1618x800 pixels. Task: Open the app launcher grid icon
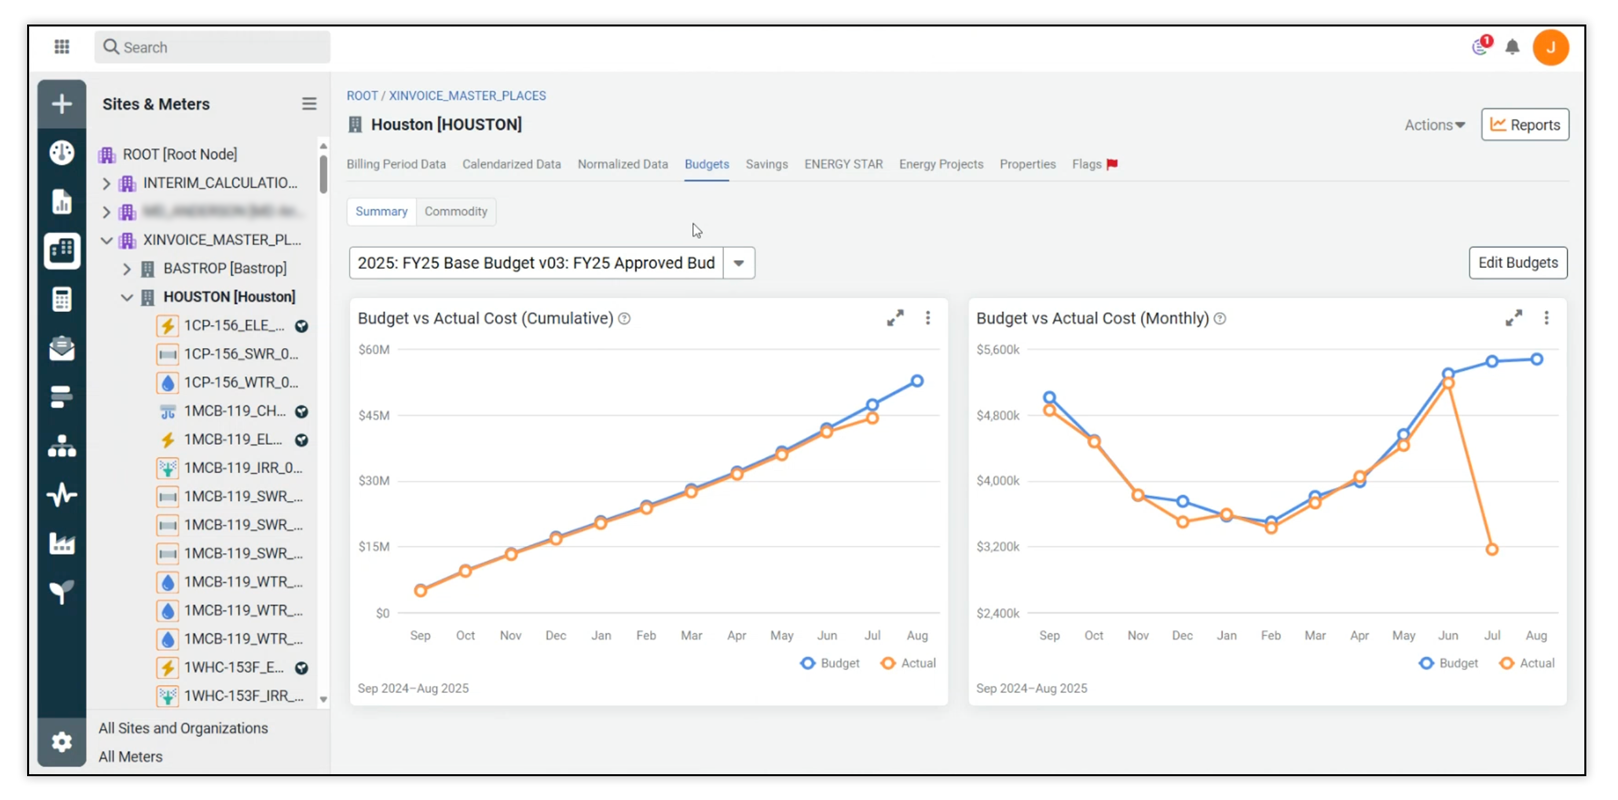(62, 47)
